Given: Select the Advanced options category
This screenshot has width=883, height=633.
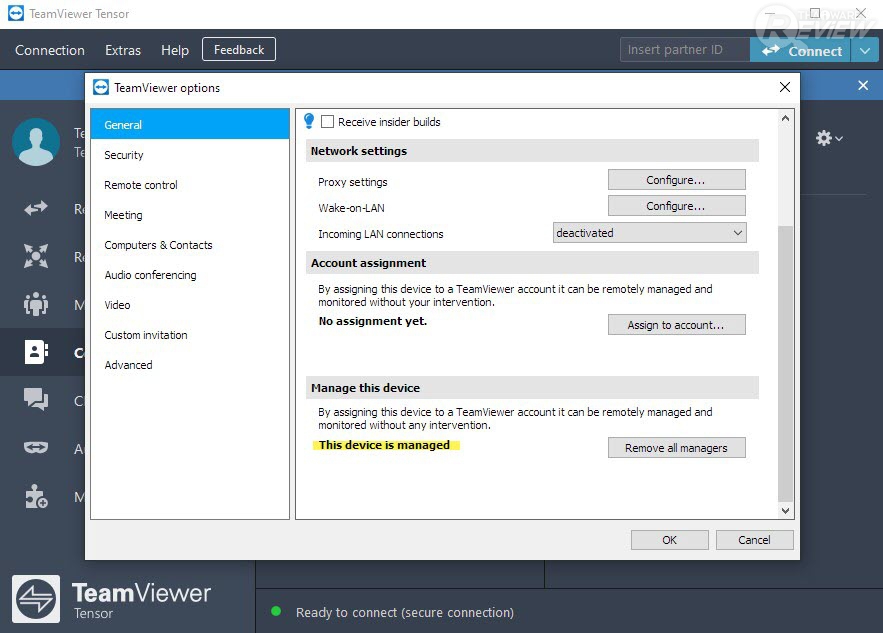Looking at the screenshot, I should coord(190,365).
